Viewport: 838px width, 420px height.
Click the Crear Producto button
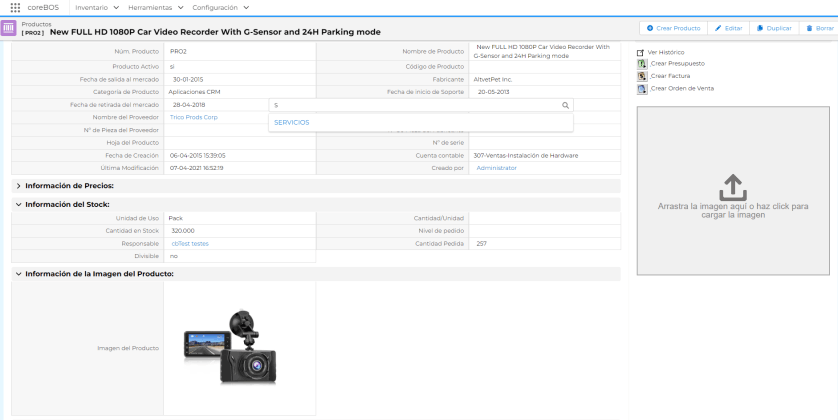tap(673, 28)
